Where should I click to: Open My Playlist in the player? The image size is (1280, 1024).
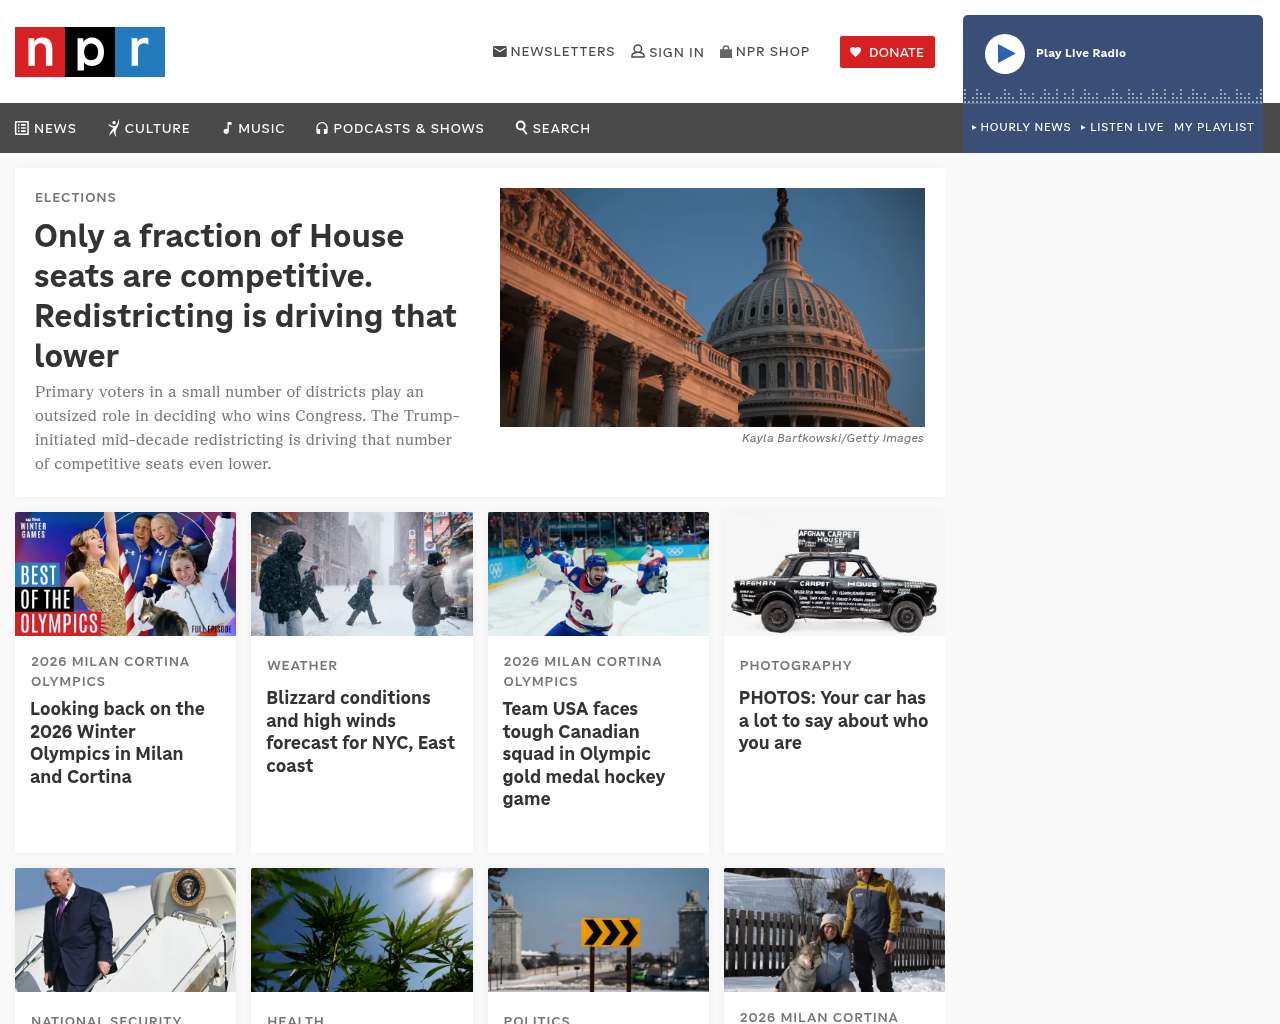click(x=1214, y=127)
